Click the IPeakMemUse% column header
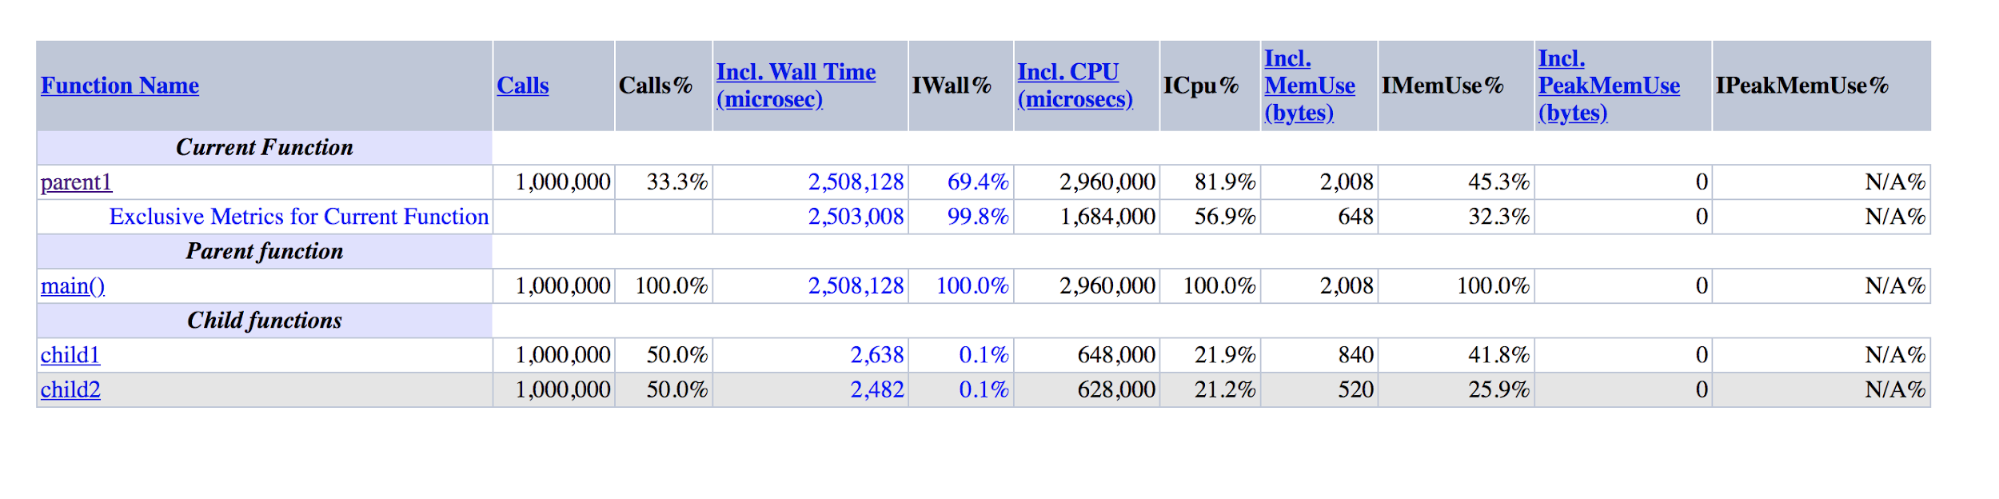 coord(1802,86)
